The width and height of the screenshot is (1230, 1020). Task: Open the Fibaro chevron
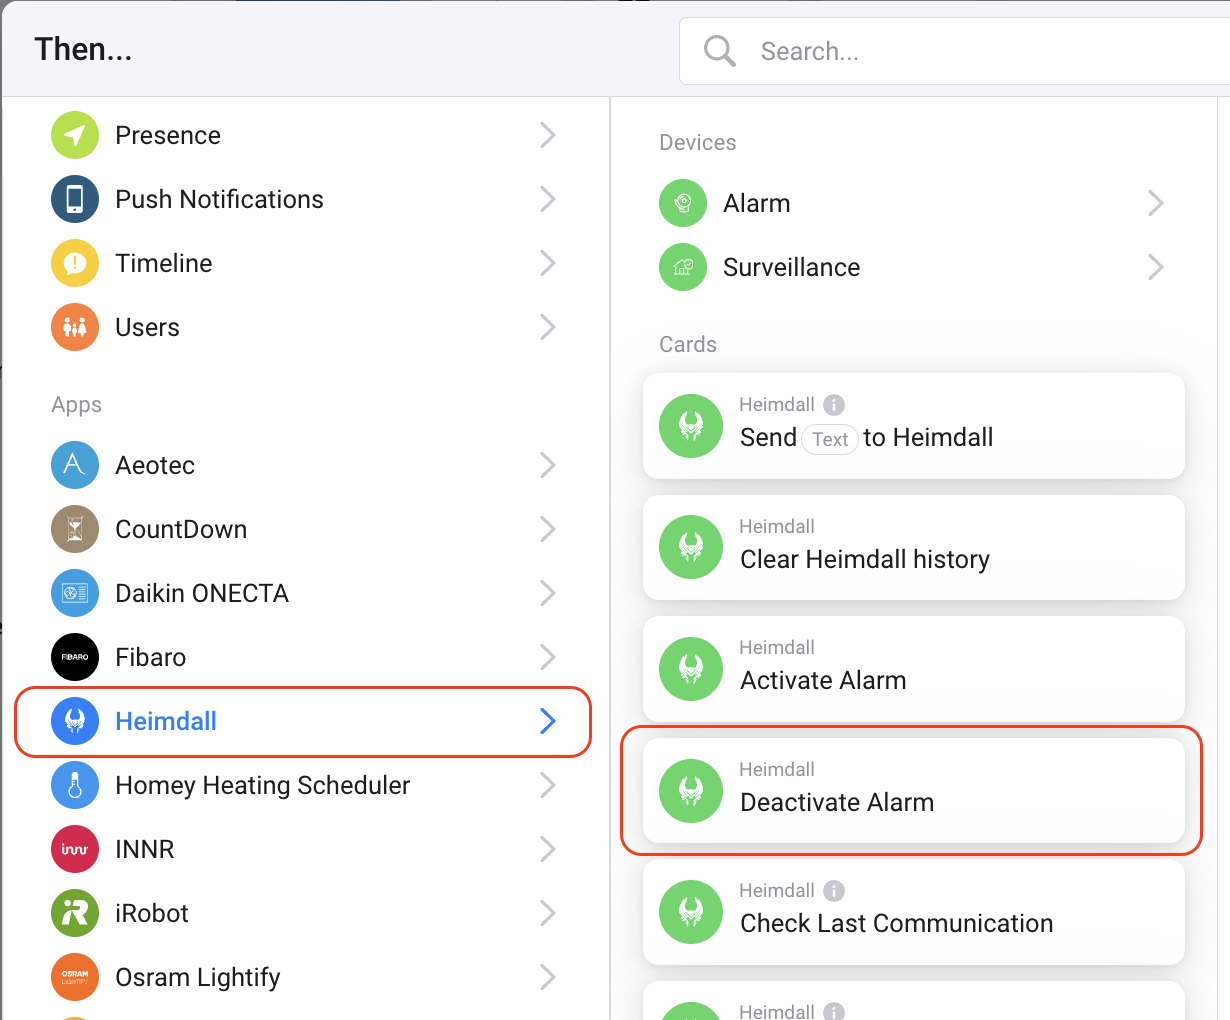click(547, 657)
